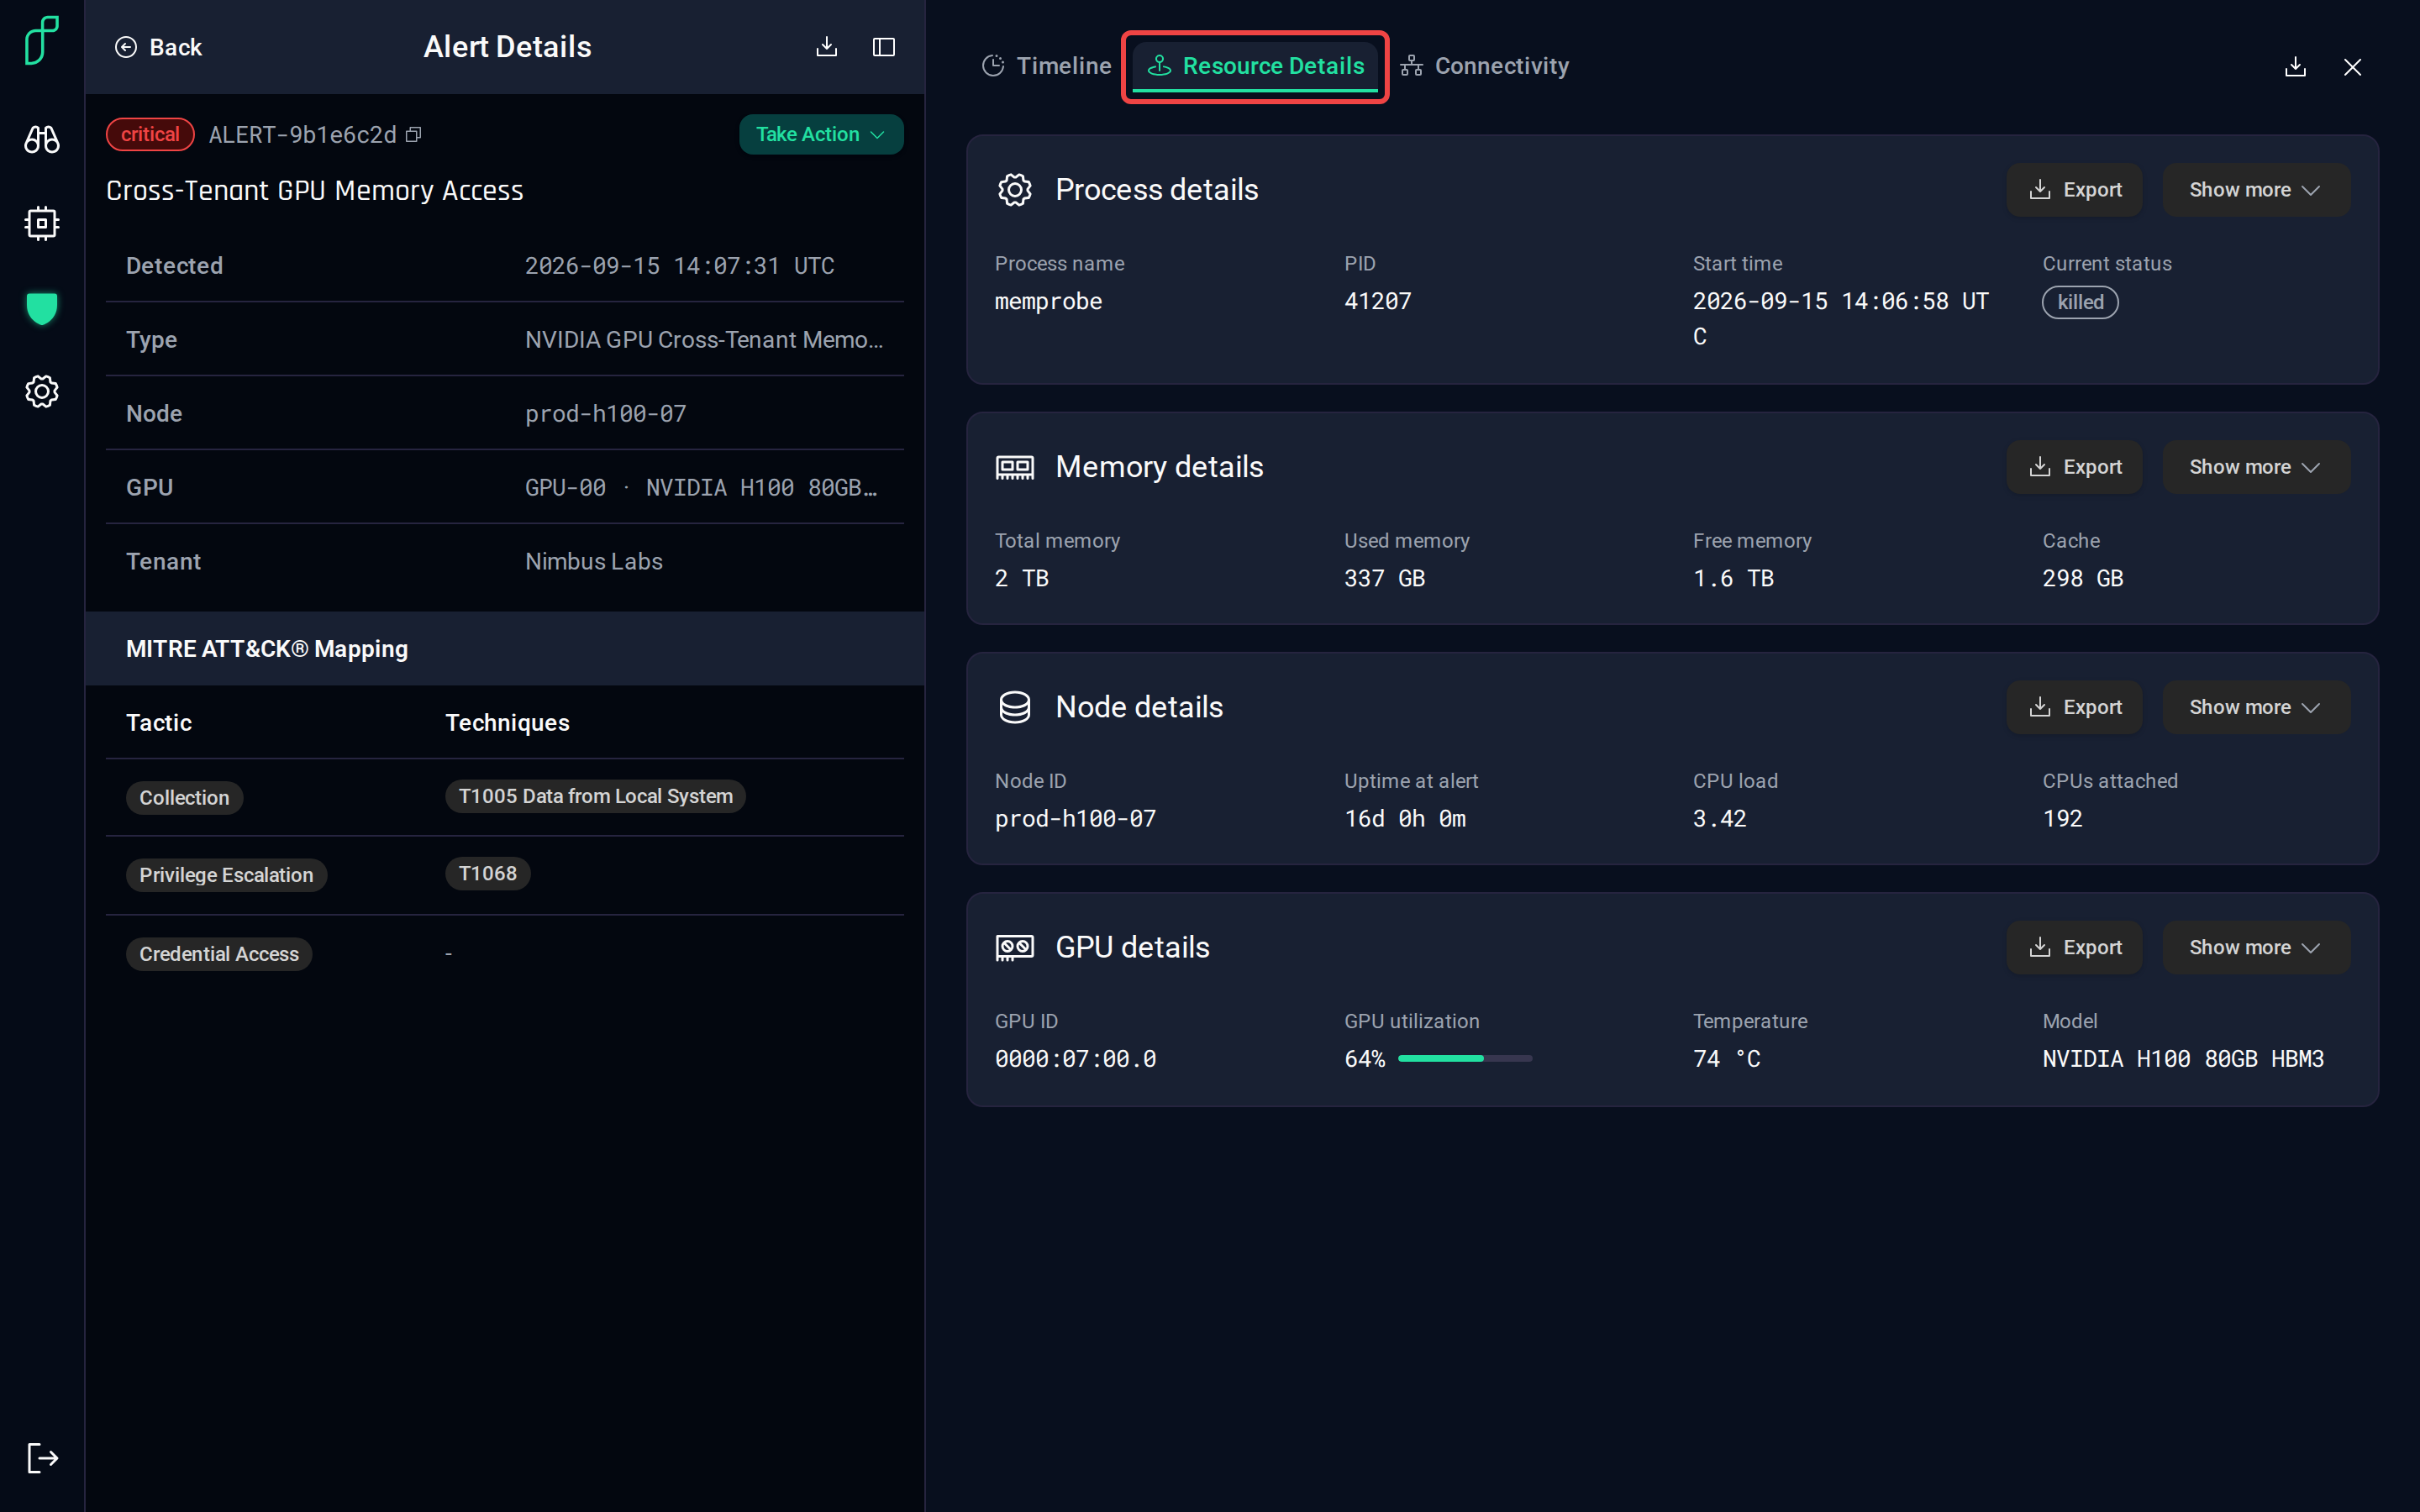The width and height of the screenshot is (2420, 1512).
Task: Click the Process details gear icon
Action: click(x=1014, y=190)
